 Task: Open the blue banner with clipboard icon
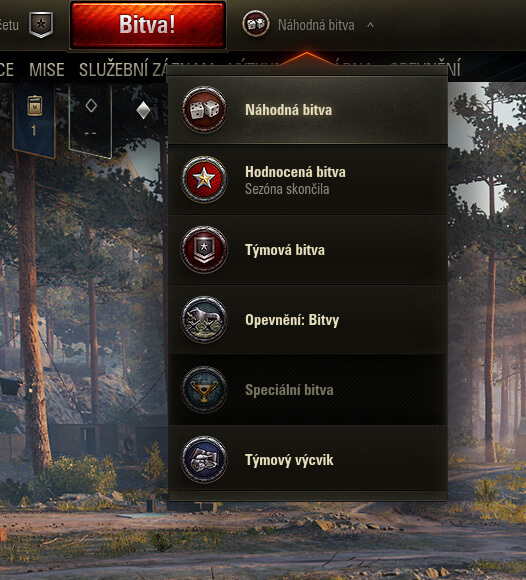(34, 119)
